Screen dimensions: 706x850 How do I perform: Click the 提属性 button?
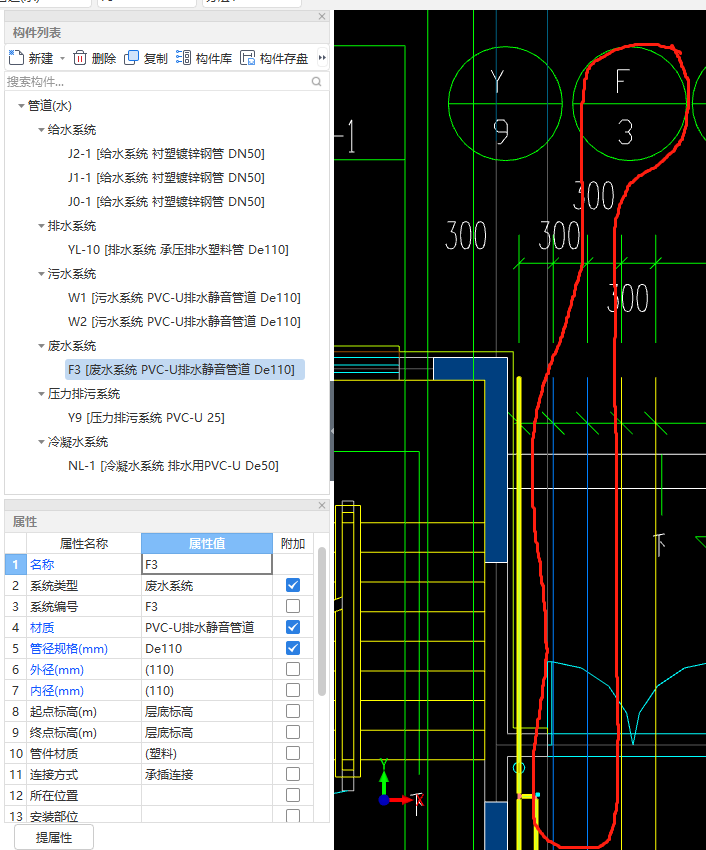[54, 838]
